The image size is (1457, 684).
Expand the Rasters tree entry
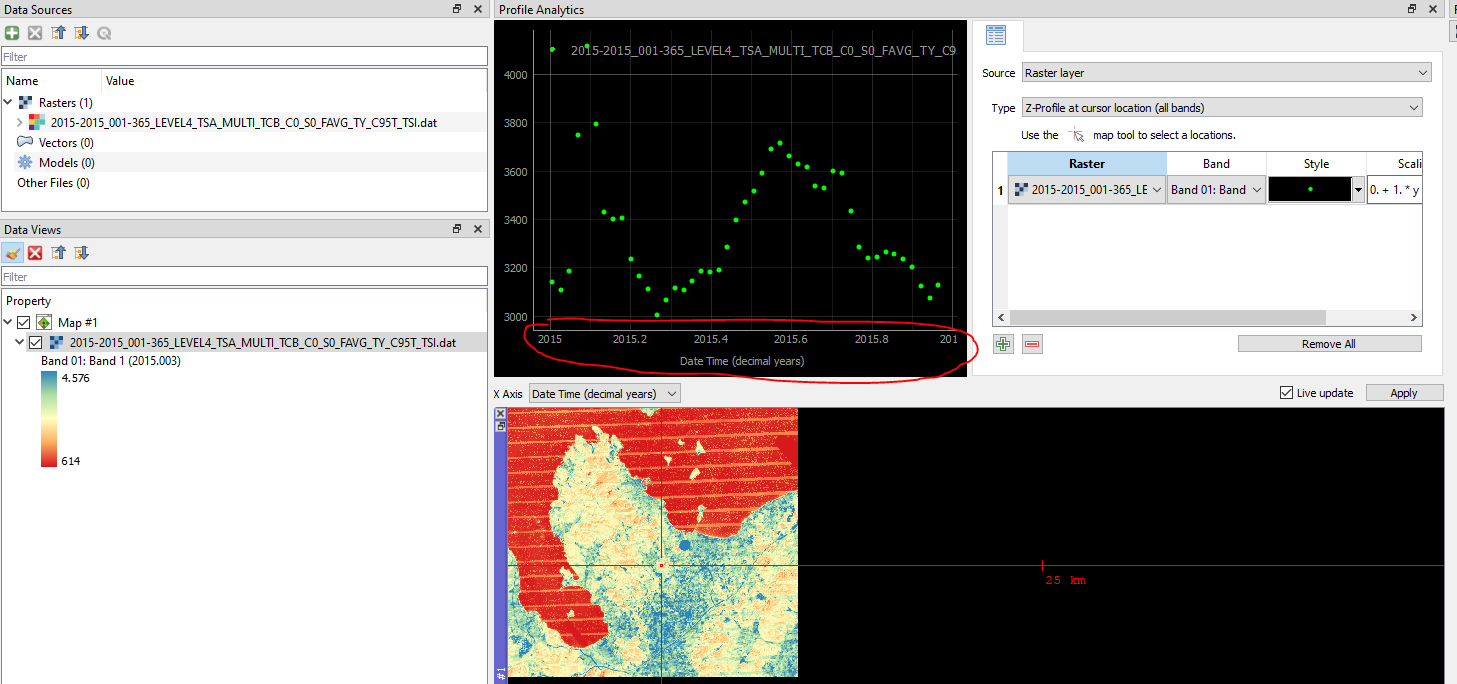click(8, 102)
